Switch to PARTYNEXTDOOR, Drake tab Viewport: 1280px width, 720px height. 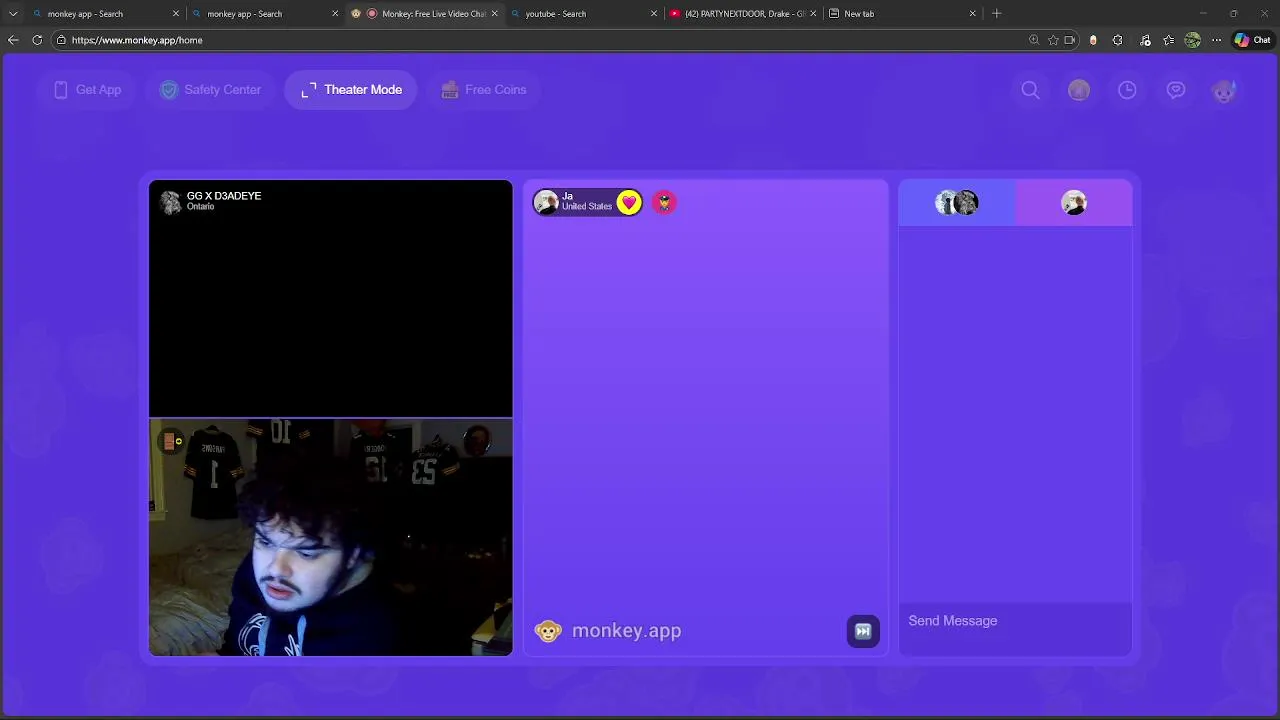tap(744, 14)
